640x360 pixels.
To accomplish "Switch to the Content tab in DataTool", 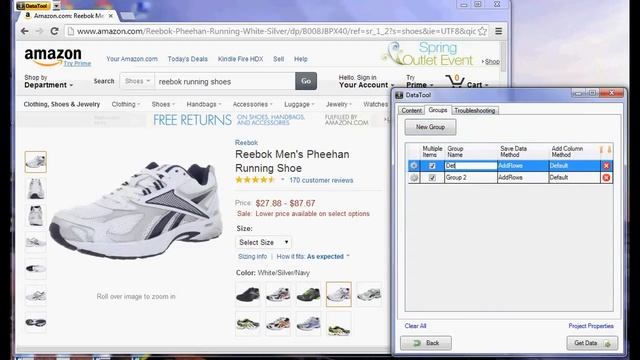I will tap(411, 111).
